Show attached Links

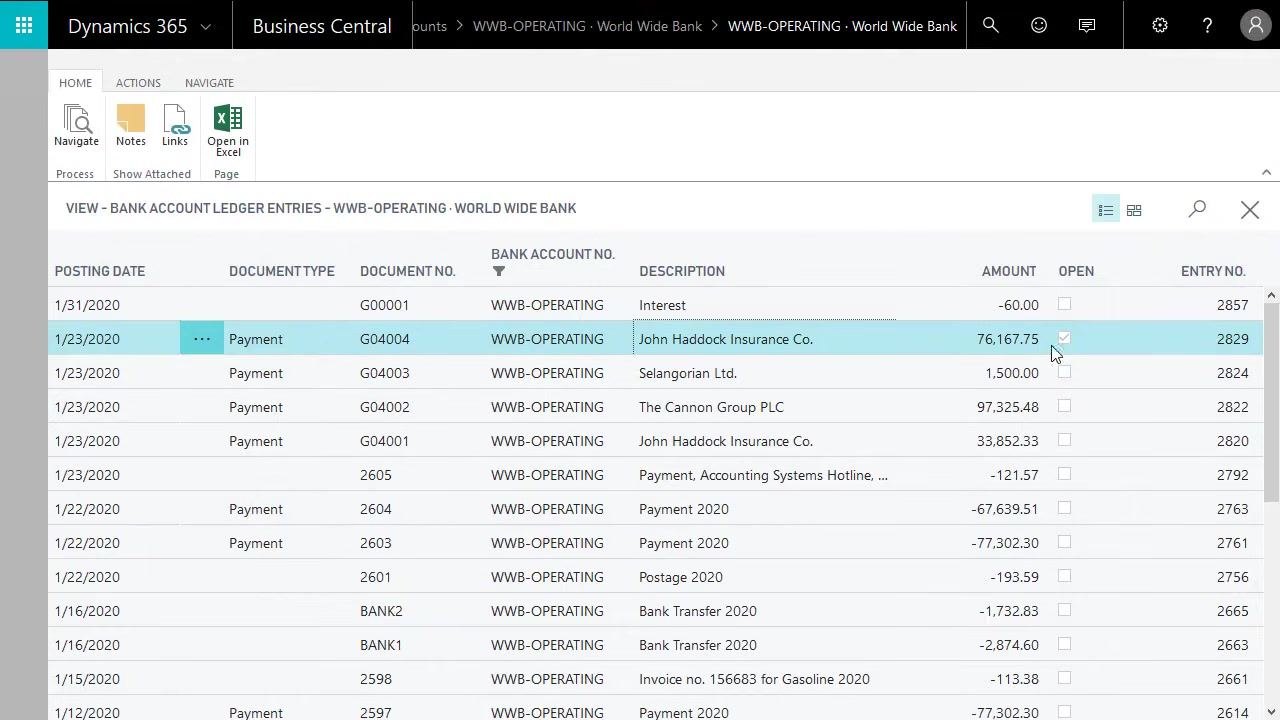(x=175, y=126)
